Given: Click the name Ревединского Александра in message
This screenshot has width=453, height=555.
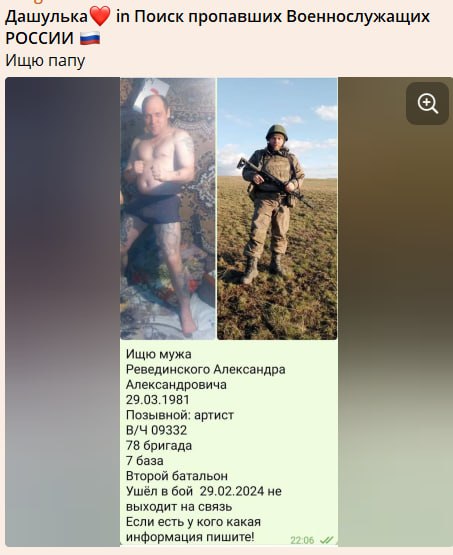Looking at the screenshot, I should (x=206, y=369).
